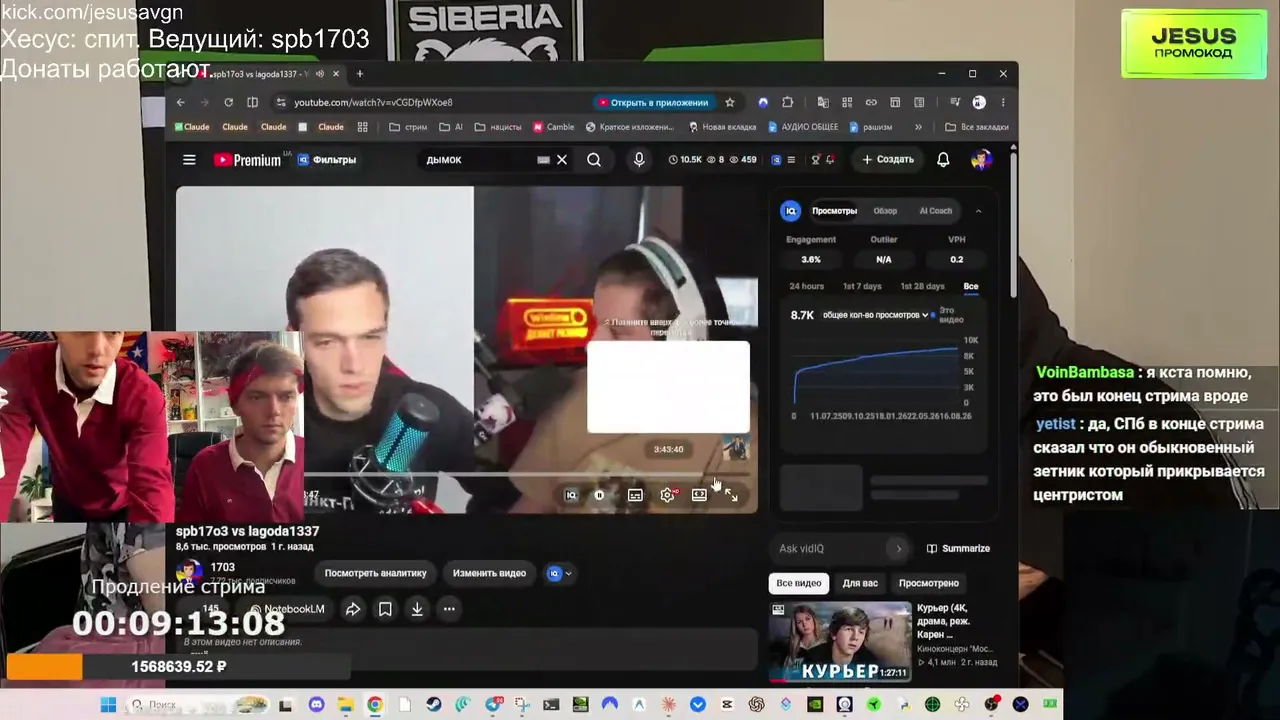Toggle subtitles in the video player
The height and width of the screenshot is (720, 1280).
click(x=635, y=495)
